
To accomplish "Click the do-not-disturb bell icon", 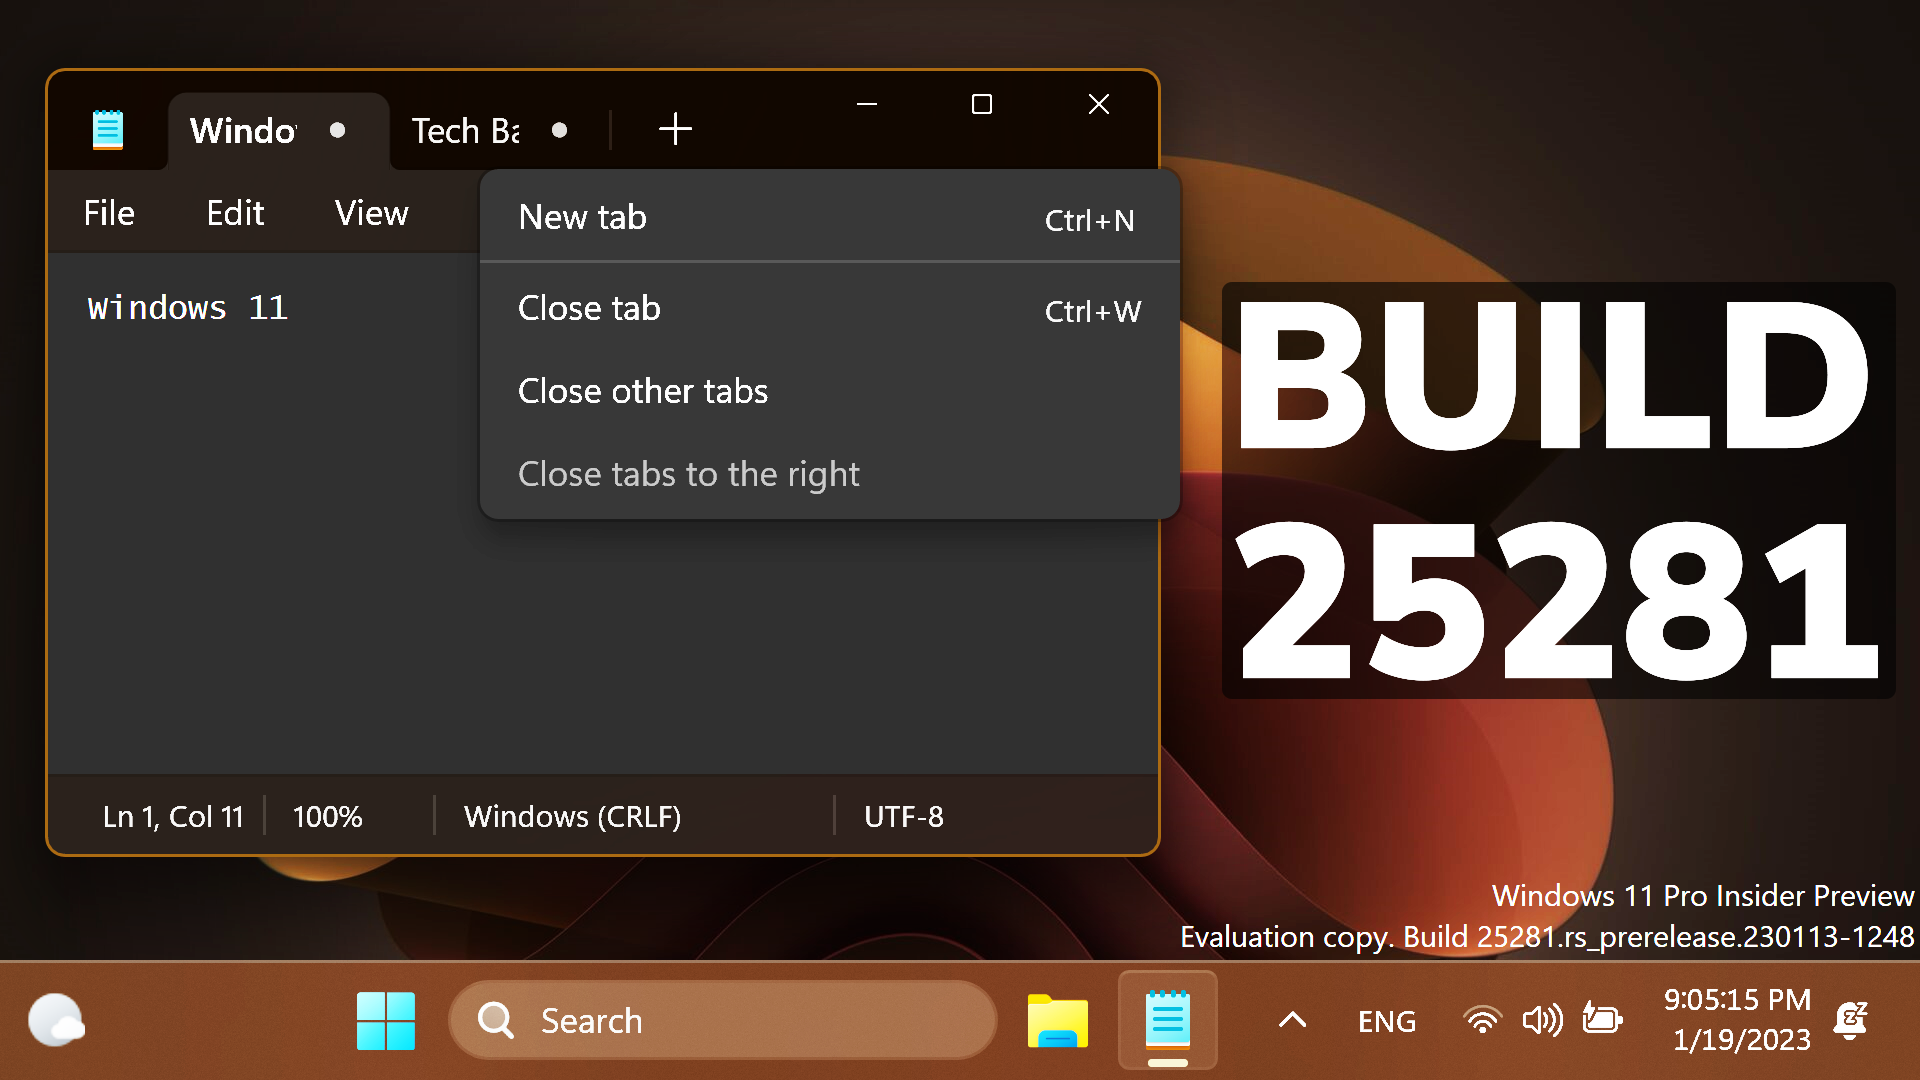I will click(1852, 1020).
